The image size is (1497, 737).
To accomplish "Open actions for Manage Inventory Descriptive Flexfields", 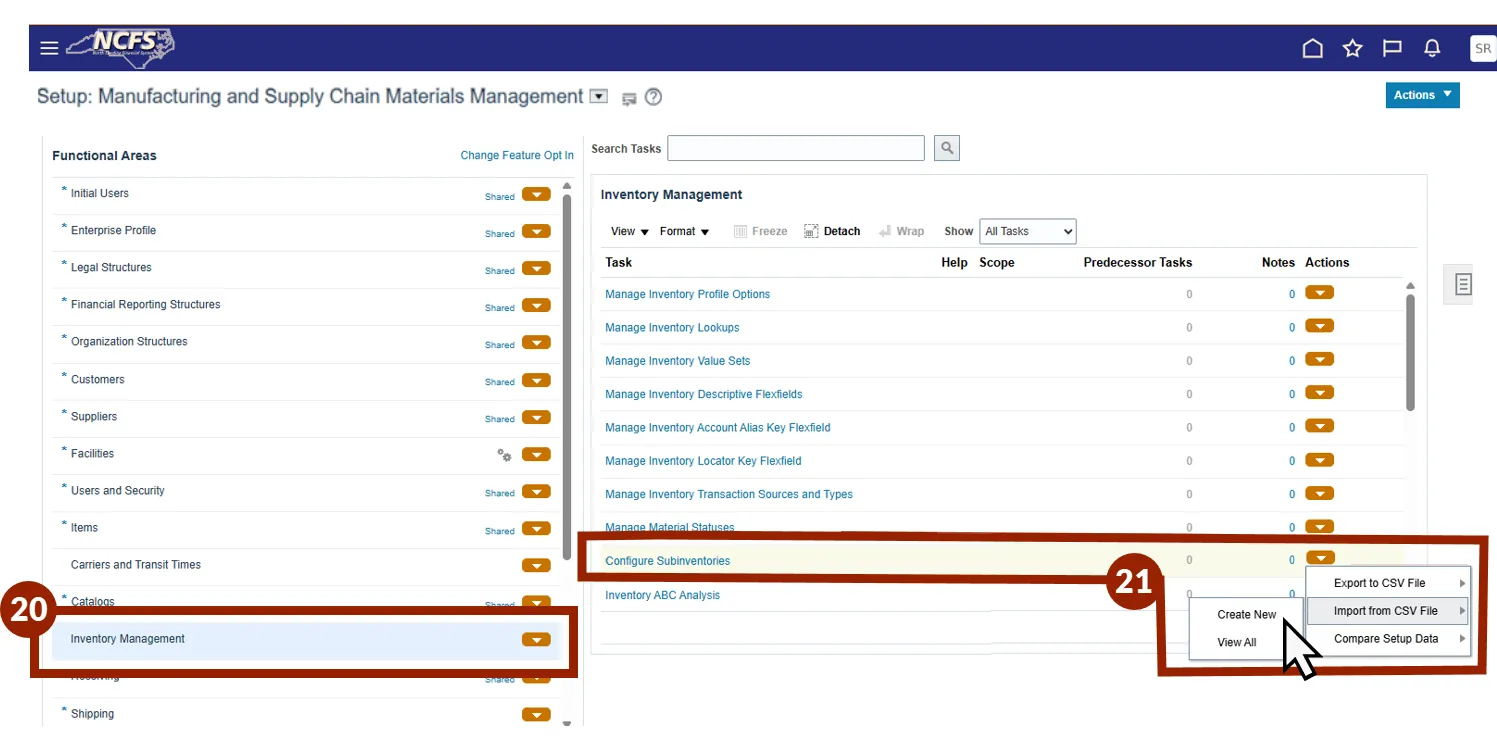I will pos(1320,393).
